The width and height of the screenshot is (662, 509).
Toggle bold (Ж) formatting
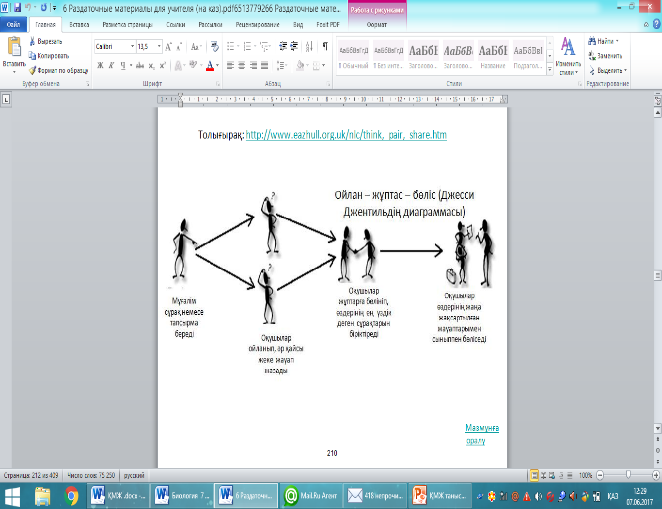pos(100,65)
